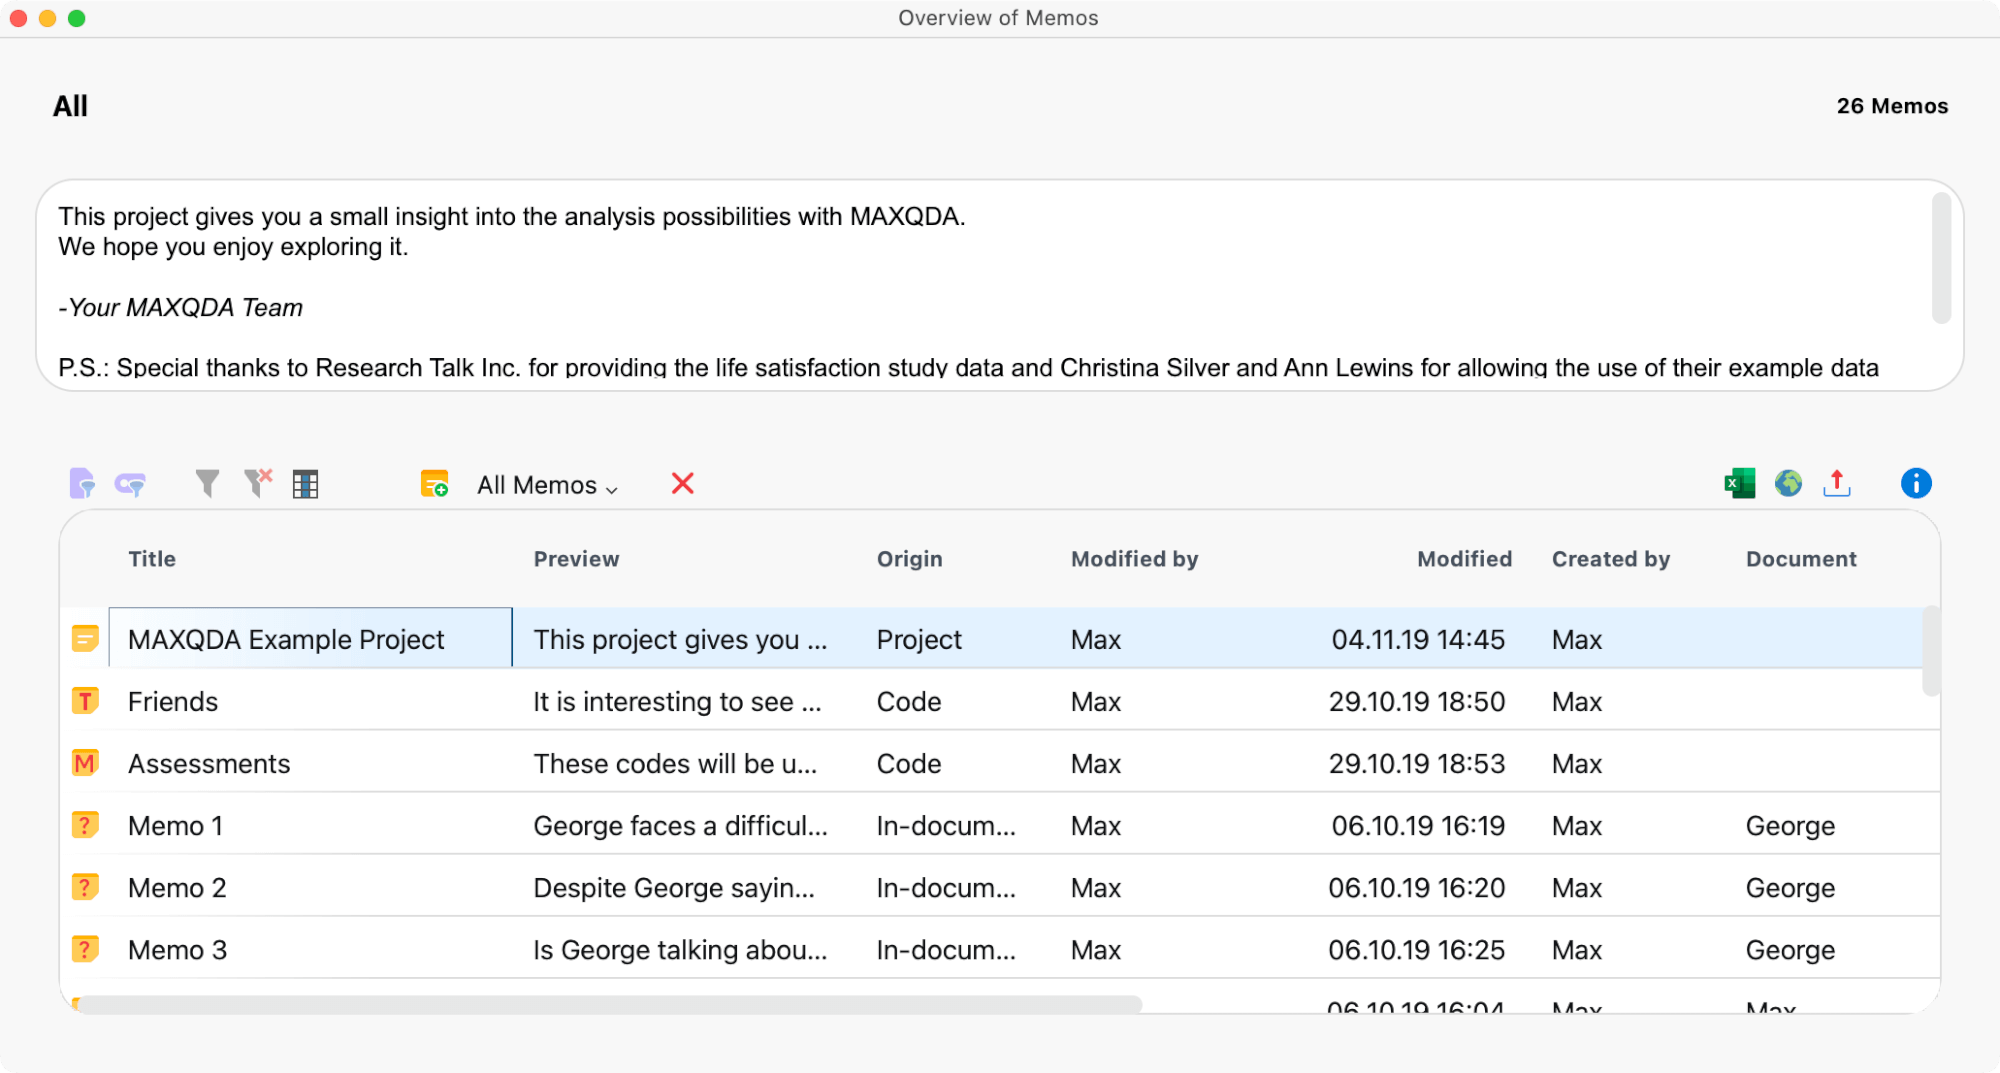Click modified date 29.10.19 18:50
The width and height of the screenshot is (2000, 1073).
click(1416, 702)
